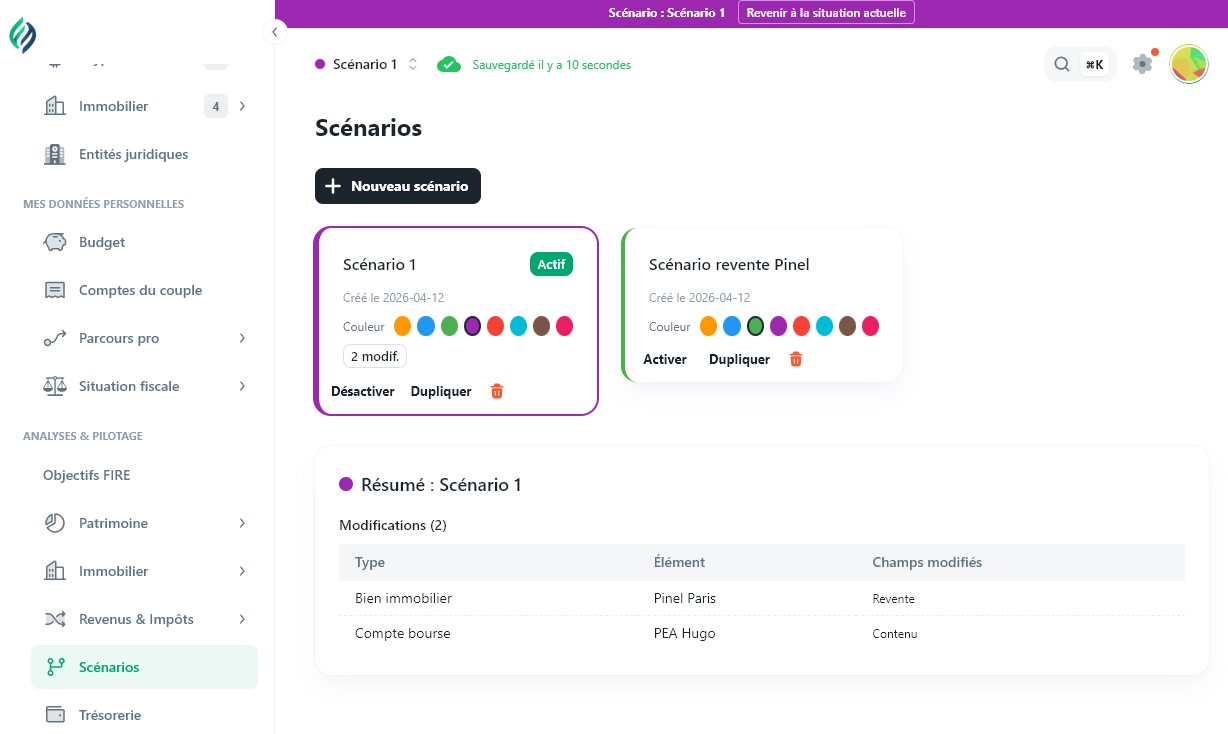Collapse the sidebar with arrow button
This screenshot has height=734, width=1228.
tap(274, 32)
